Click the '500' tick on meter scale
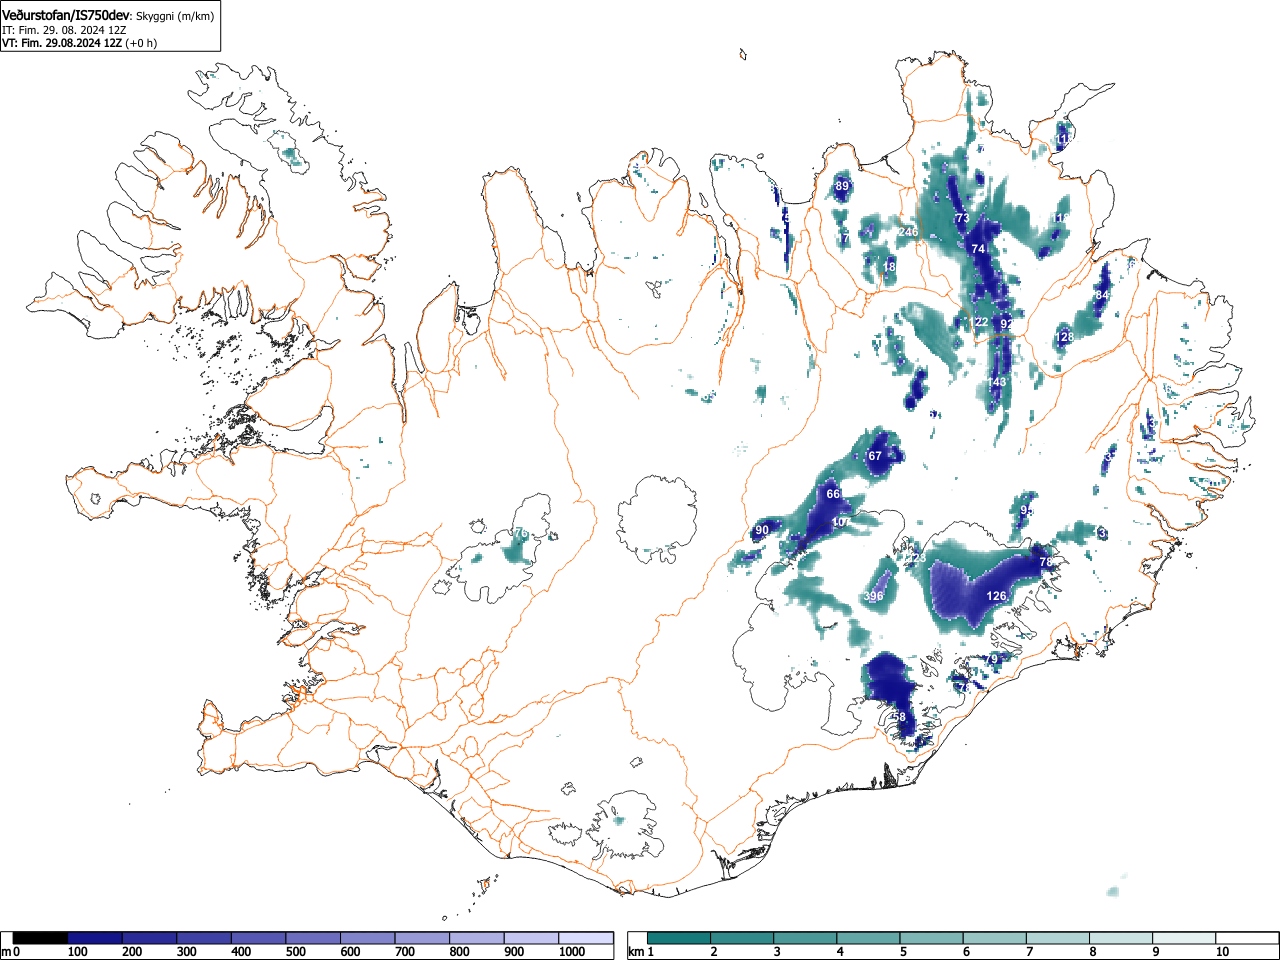The width and height of the screenshot is (1280, 960). click(295, 952)
